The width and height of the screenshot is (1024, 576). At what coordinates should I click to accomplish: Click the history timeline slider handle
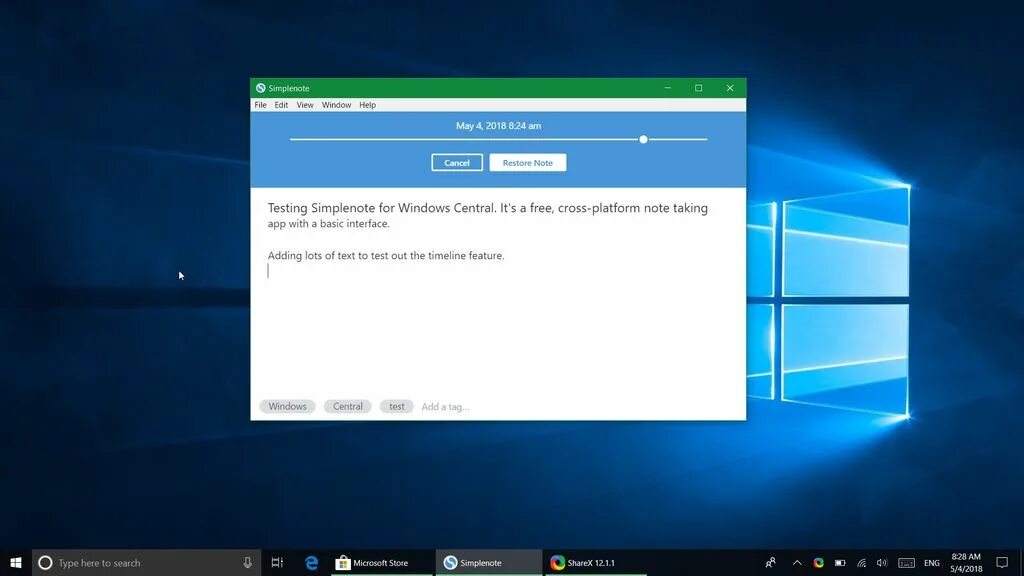pyautogui.click(x=643, y=139)
